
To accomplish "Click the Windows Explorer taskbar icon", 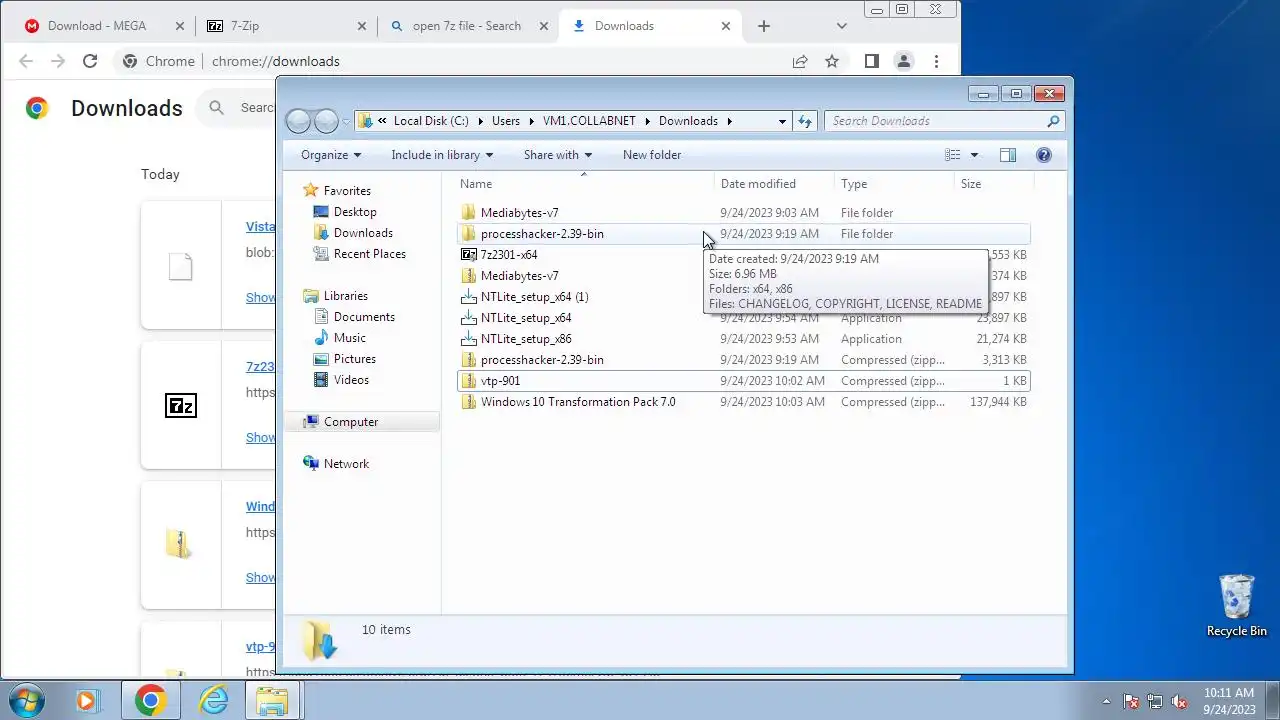I will tap(272, 701).
